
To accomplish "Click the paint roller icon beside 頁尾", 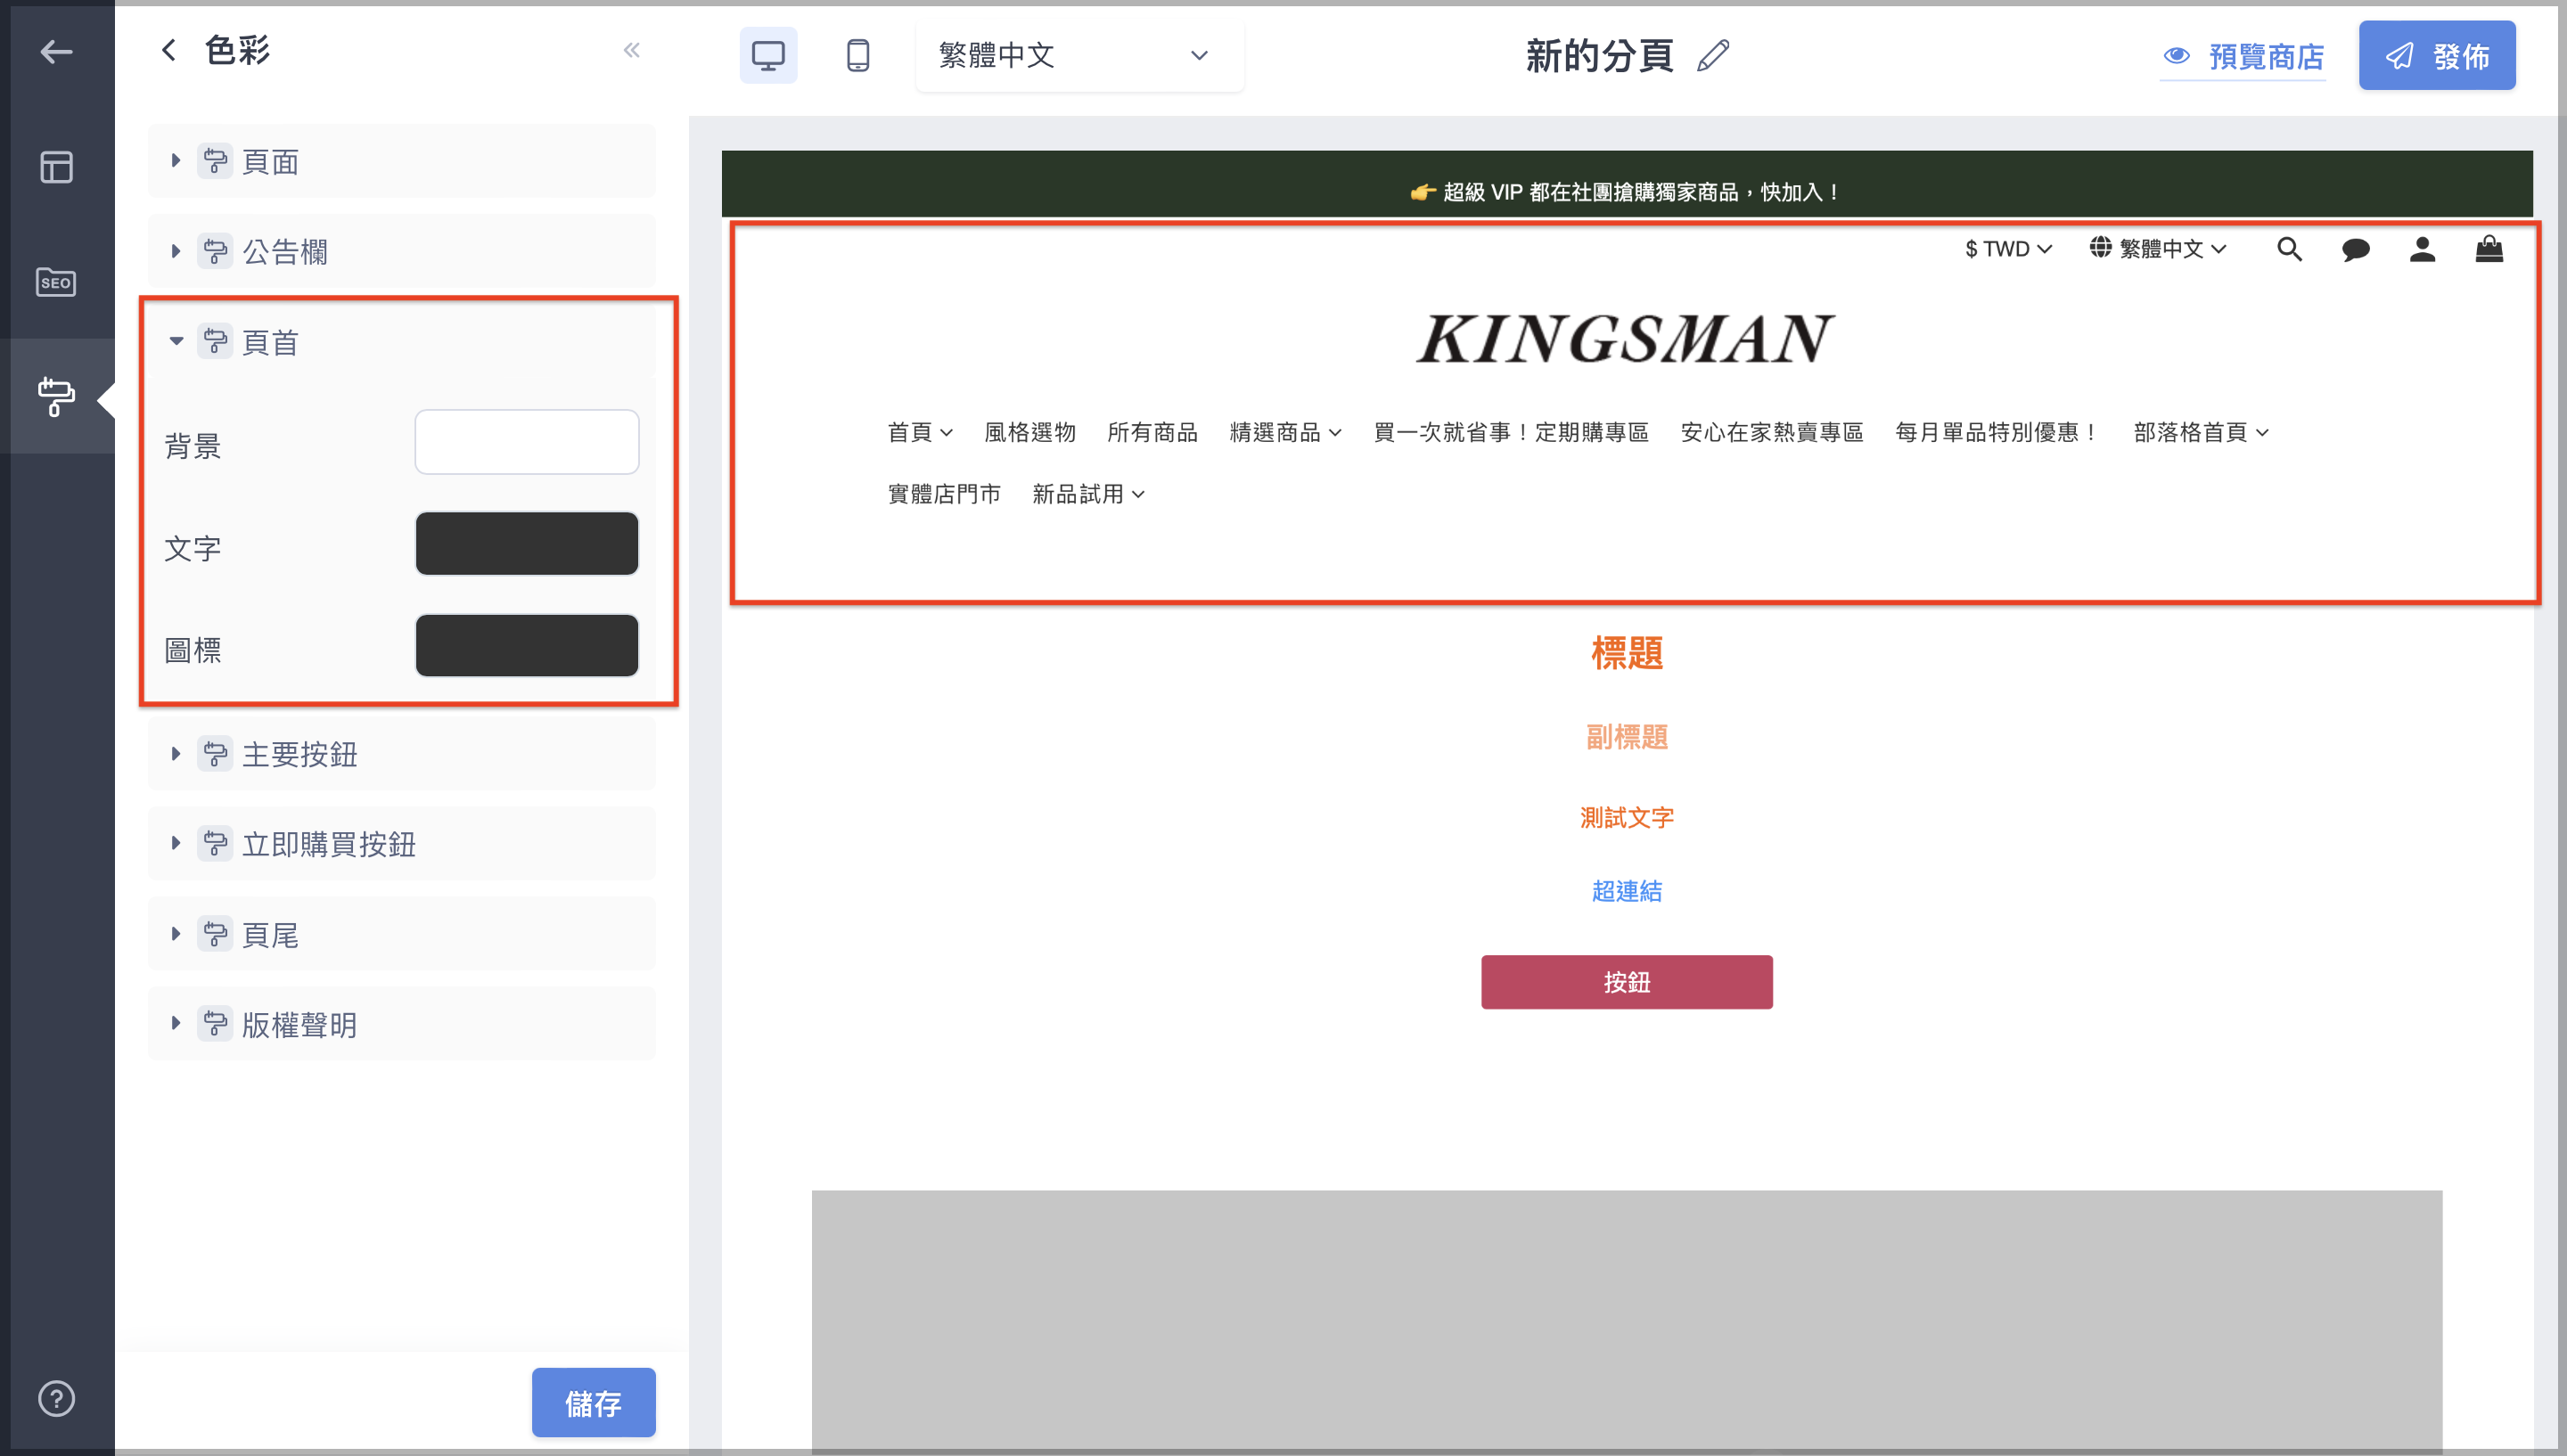I will click(x=215, y=934).
